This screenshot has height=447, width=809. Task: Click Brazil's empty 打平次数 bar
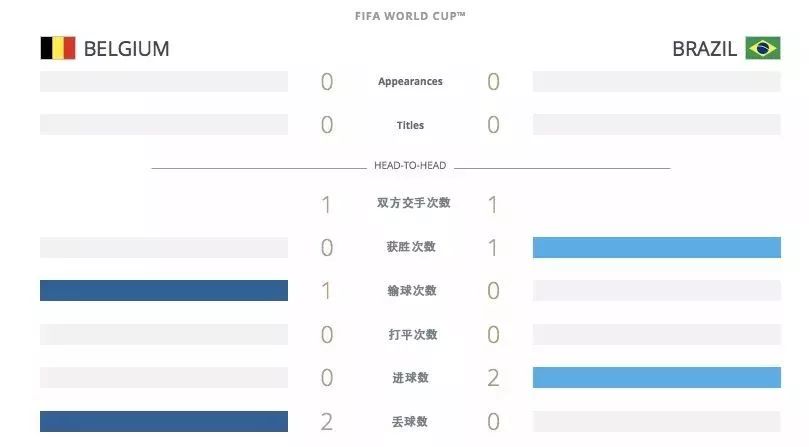[657, 334]
